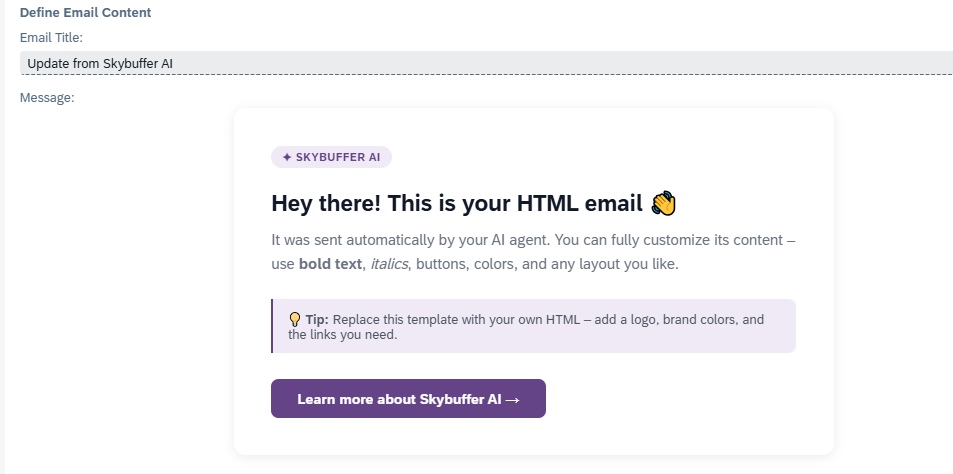Click the sparkle icon in Skybuffer AI badge
The height and width of the screenshot is (474, 953).
pos(287,157)
